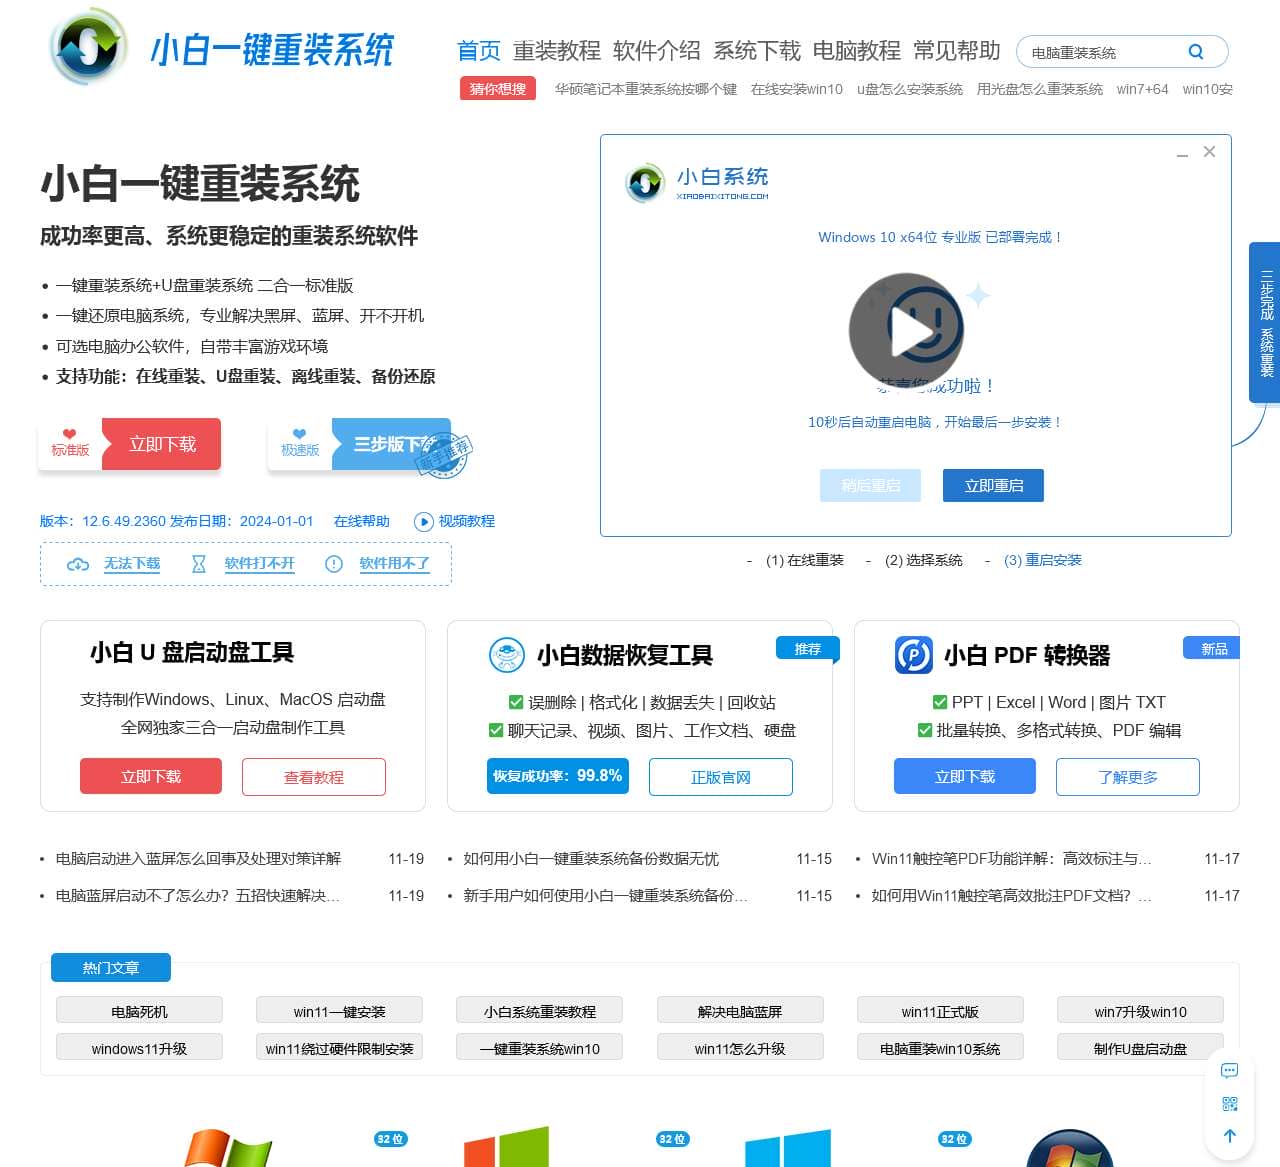Open the 重装教程 navigation item
Screen dimensions: 1280x1167
[557, 51]
